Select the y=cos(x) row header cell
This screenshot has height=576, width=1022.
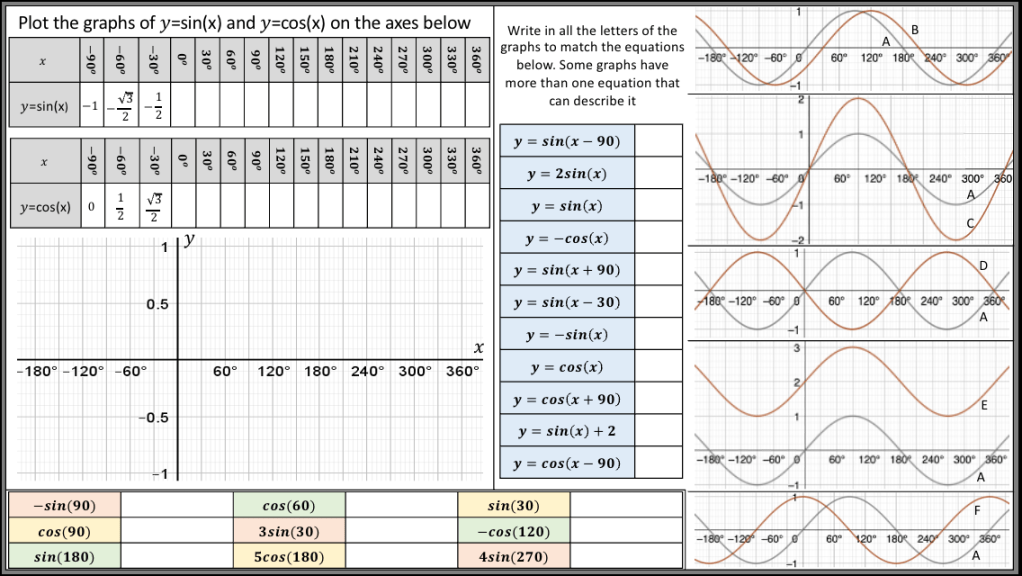pos(42,208)
